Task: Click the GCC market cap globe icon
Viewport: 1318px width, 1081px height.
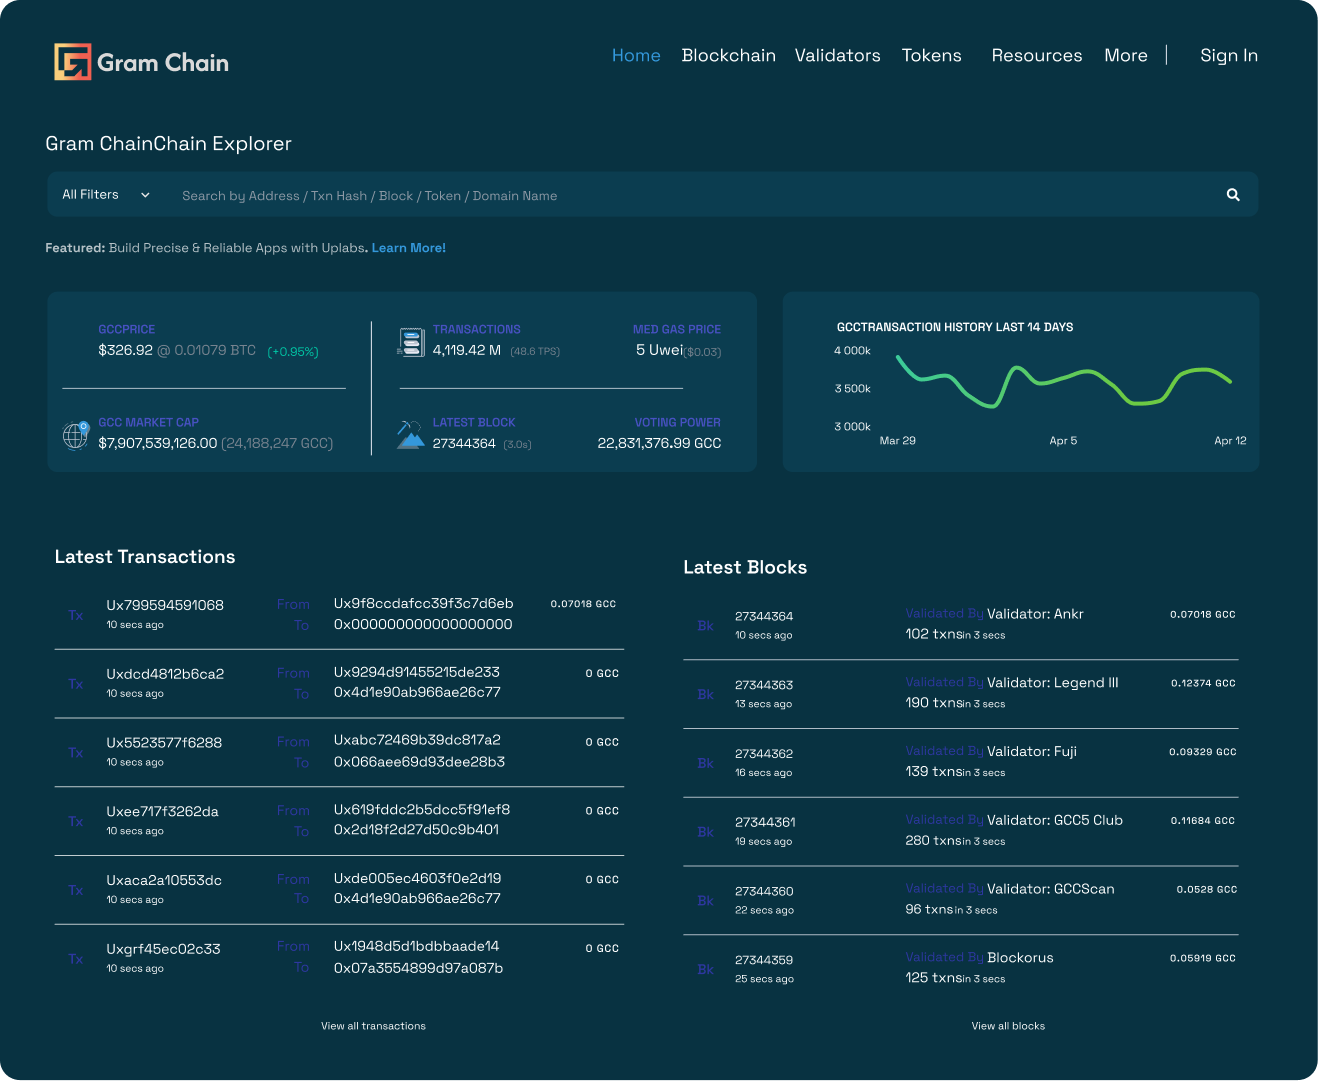Action: coord(76,435)
